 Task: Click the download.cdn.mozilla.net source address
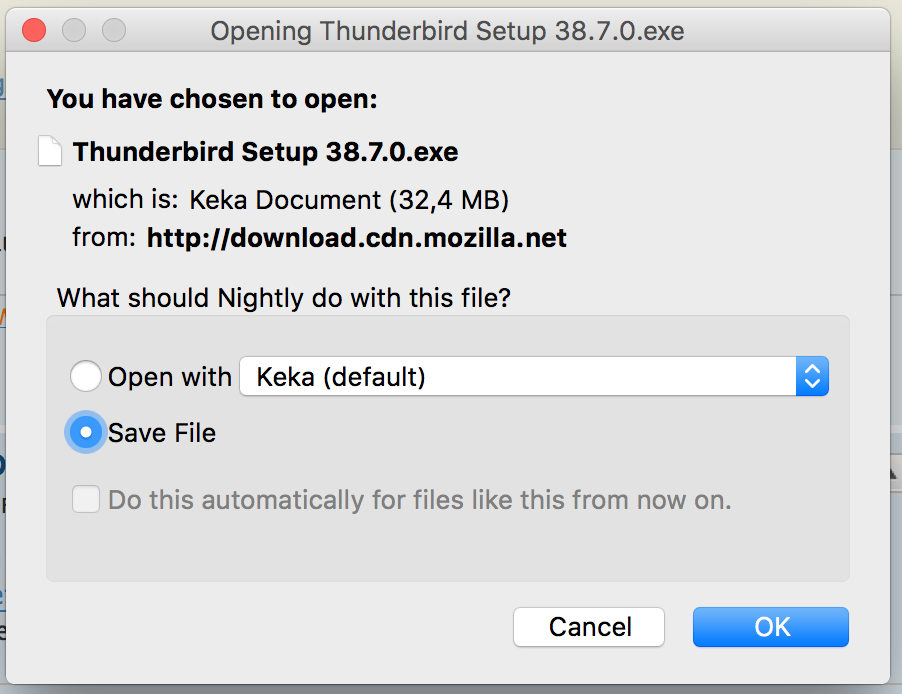pos(356,238)
